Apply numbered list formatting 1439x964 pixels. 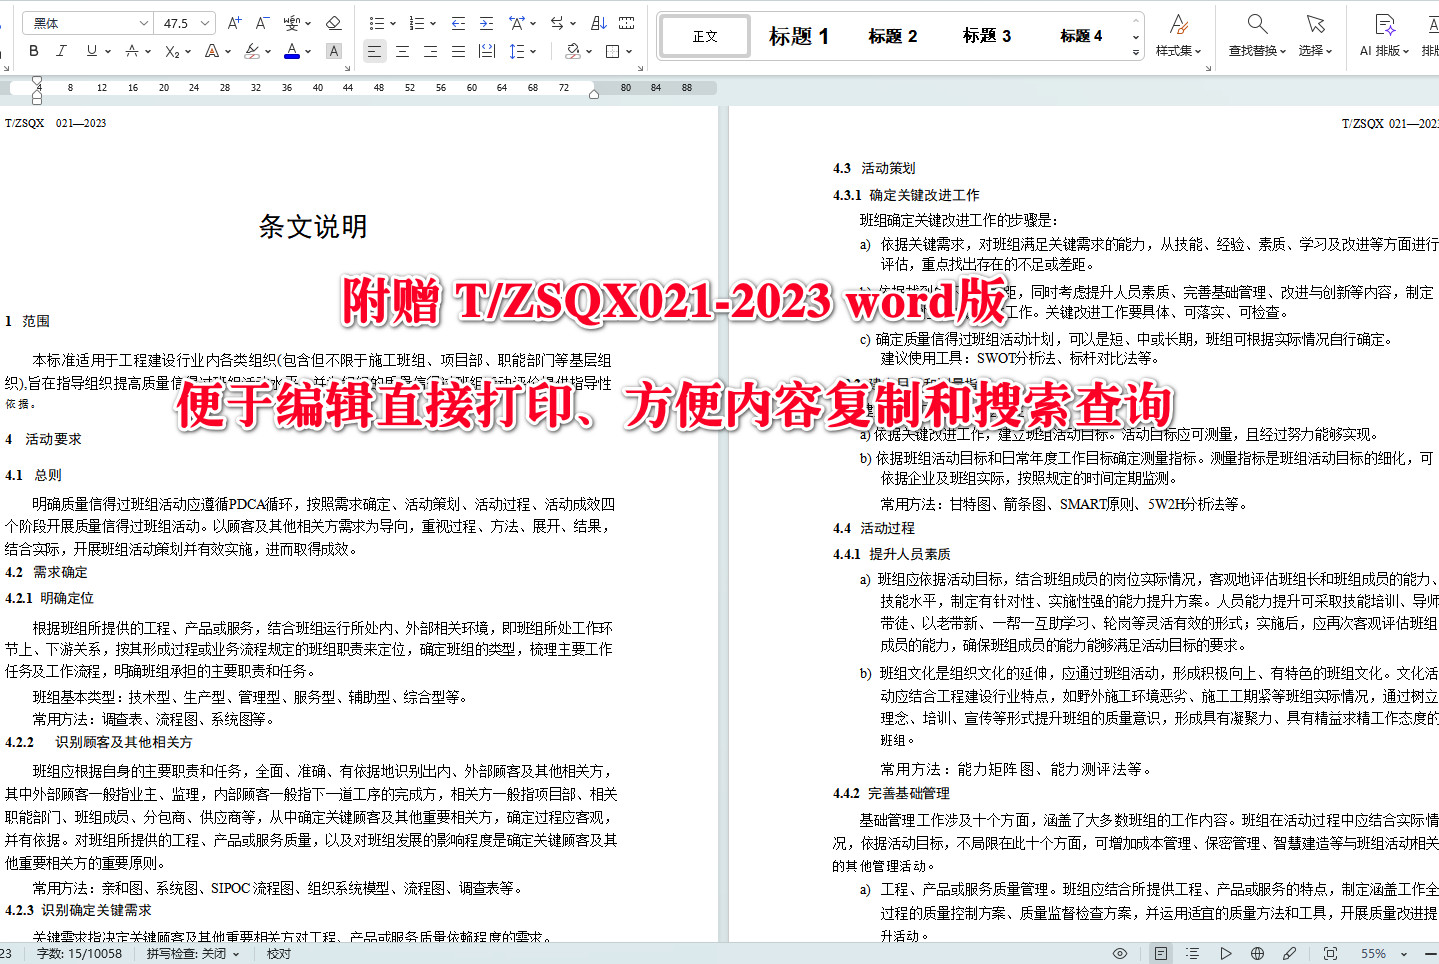coord(417,23)
